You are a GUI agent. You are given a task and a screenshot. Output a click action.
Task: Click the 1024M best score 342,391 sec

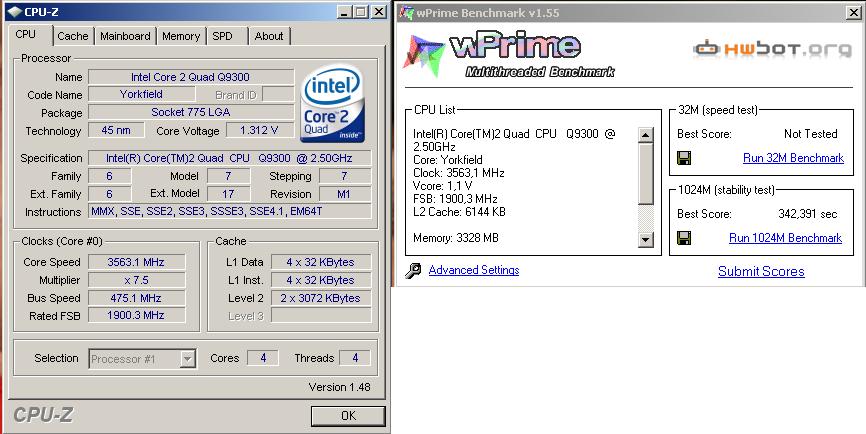[x=807, y=214]
